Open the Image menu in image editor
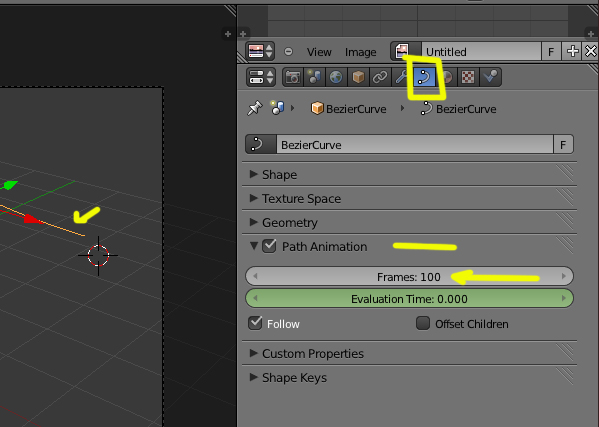599x427 pixels. pos(360,52)
